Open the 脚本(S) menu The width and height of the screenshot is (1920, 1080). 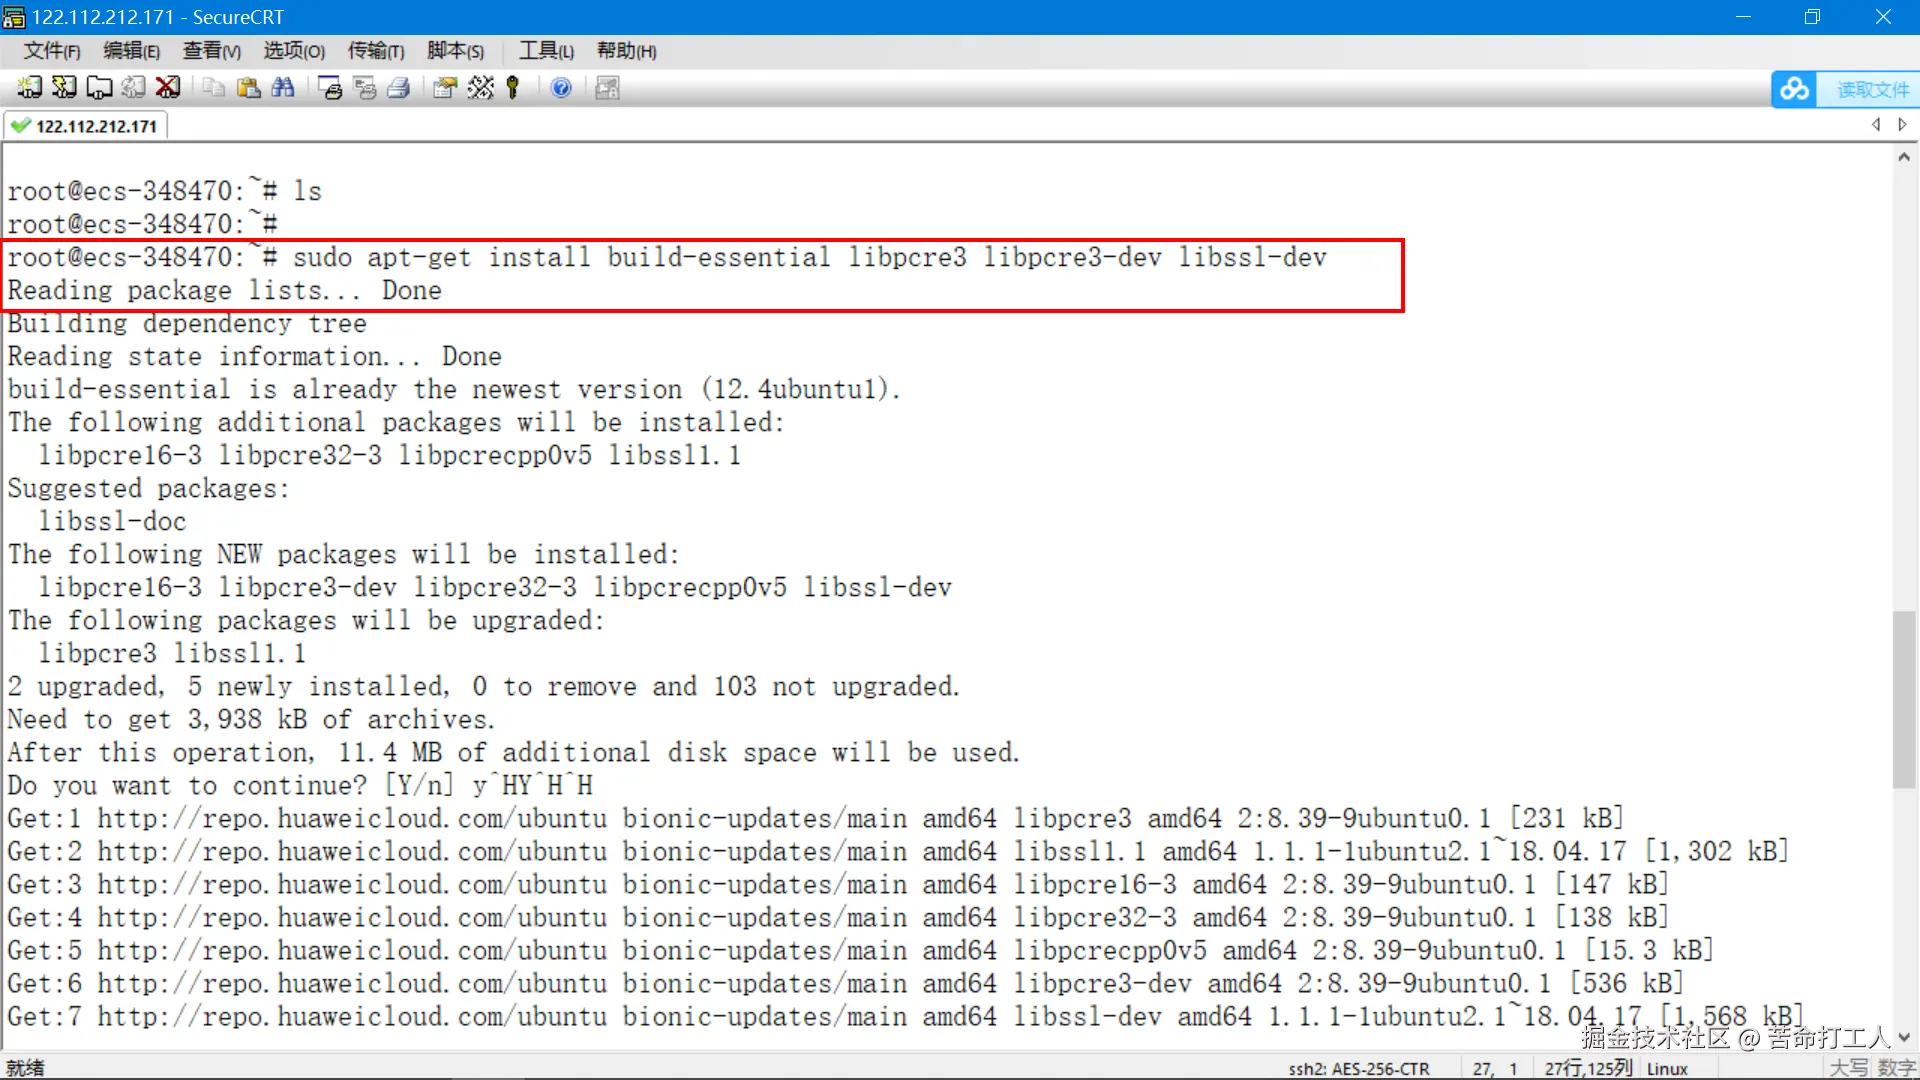[x=455, y=51]
